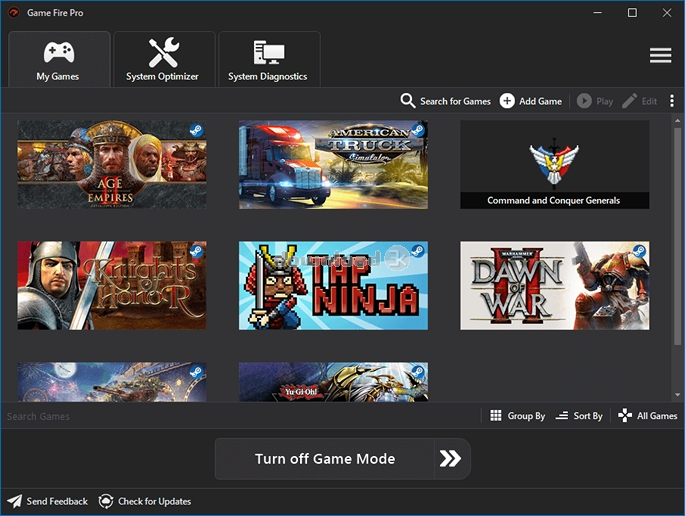Viewport: 685px width, 516px height.
Task: Select Dawn of War II tile
Action: click(554, 285)
